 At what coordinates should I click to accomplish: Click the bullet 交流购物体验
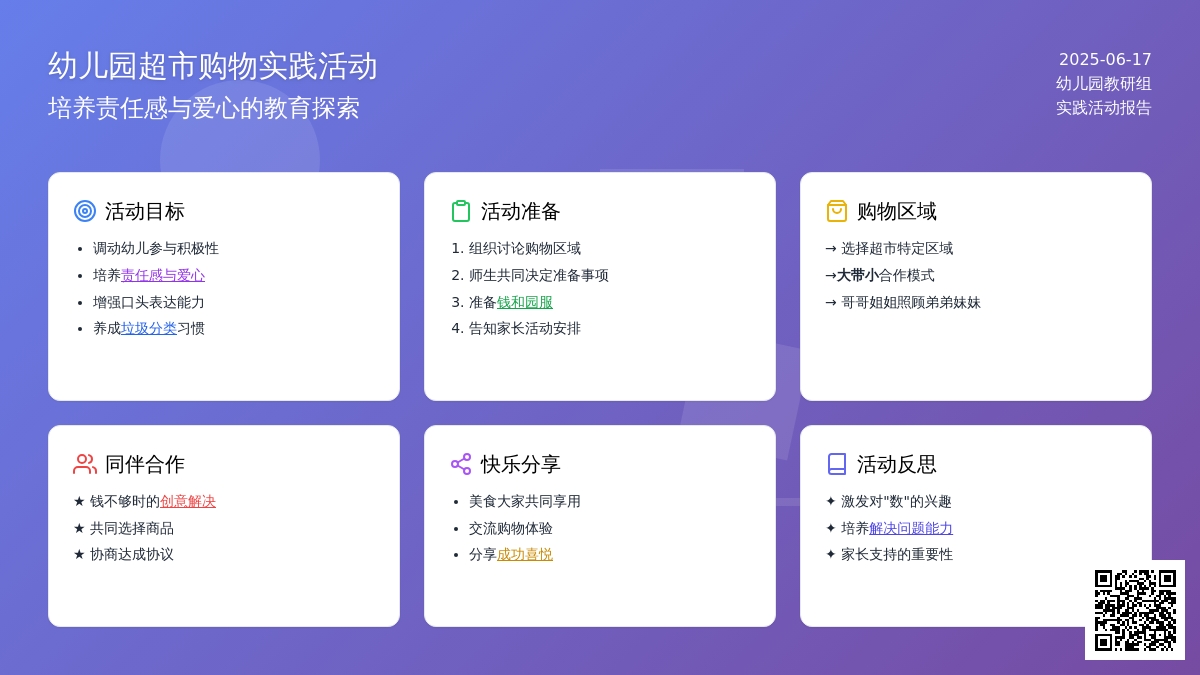(x=511, y=528)
